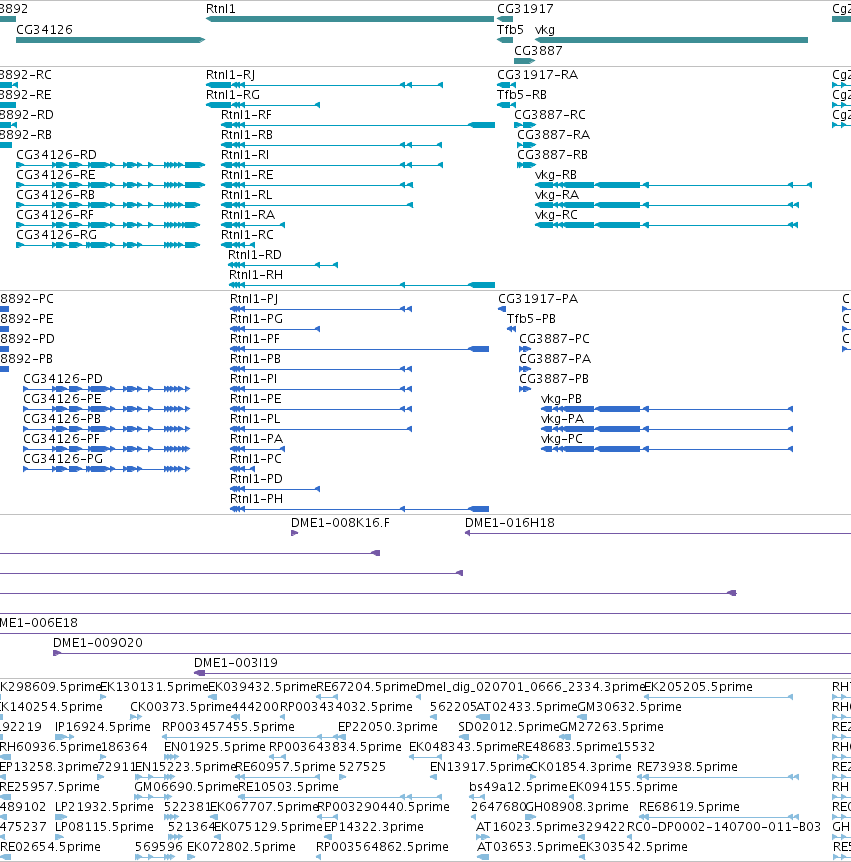This screenshot has height=862, width=851.
Task: Click EST CK00373.5prime label
Action: [x=181, y=706]
